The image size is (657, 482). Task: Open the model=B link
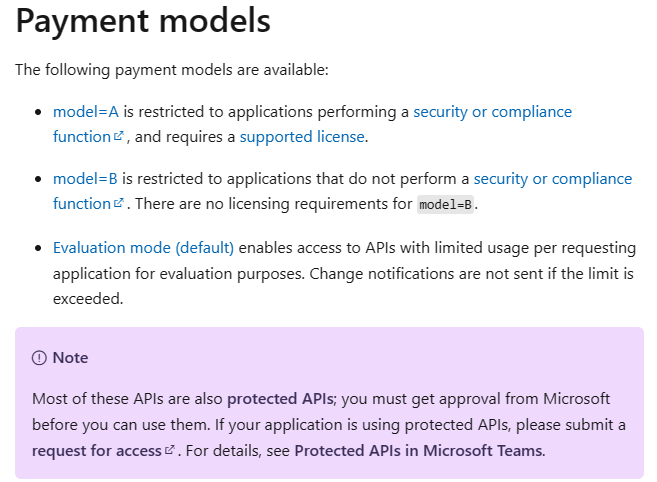85,179
